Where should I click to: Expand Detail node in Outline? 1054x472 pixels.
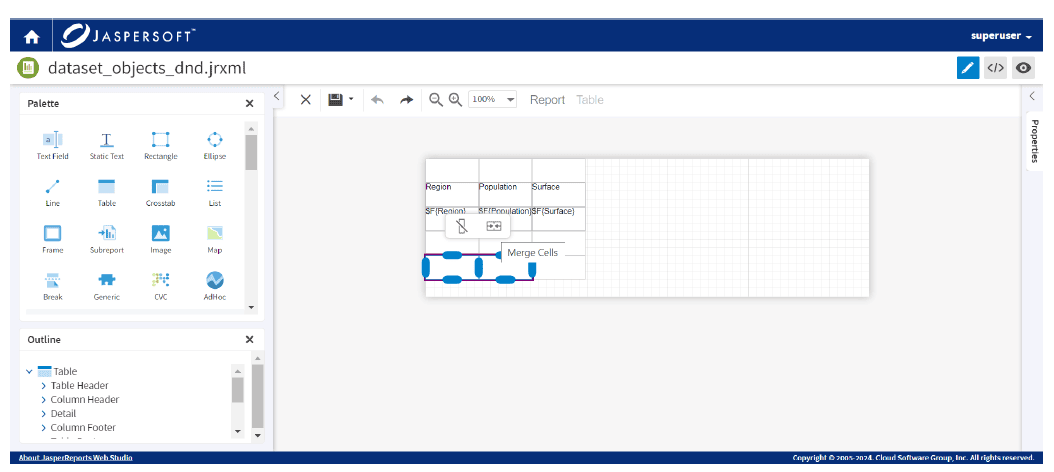[x=43, y=414]
